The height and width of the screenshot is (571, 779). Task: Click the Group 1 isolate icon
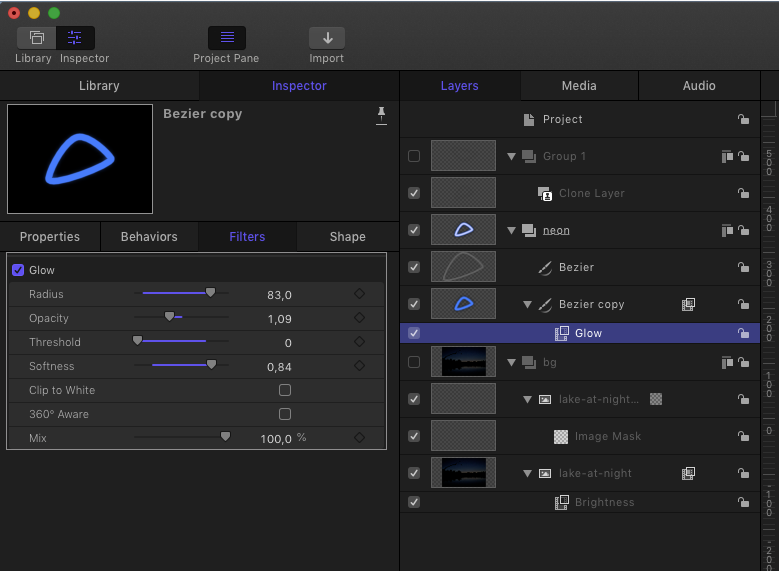coord(727,157)
